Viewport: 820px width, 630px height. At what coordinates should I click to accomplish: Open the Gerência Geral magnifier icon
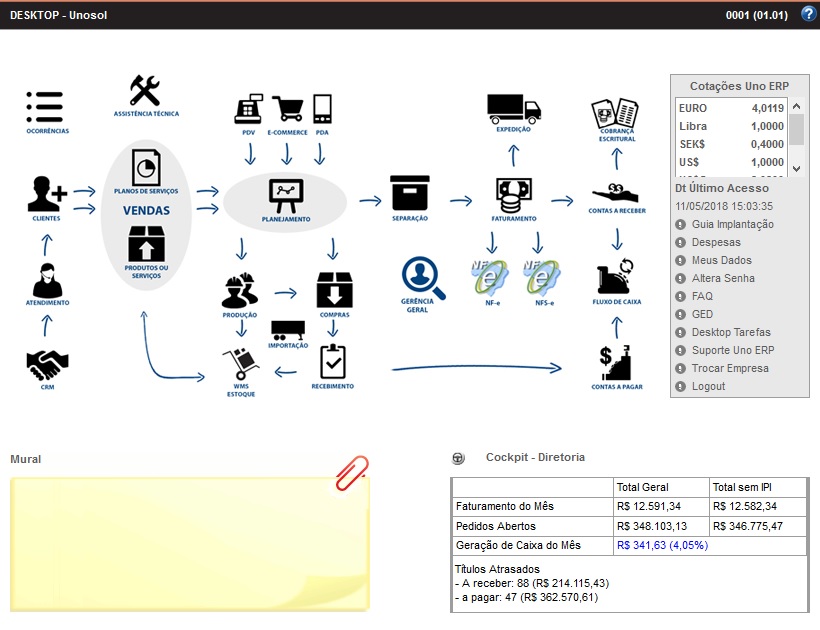423,278
